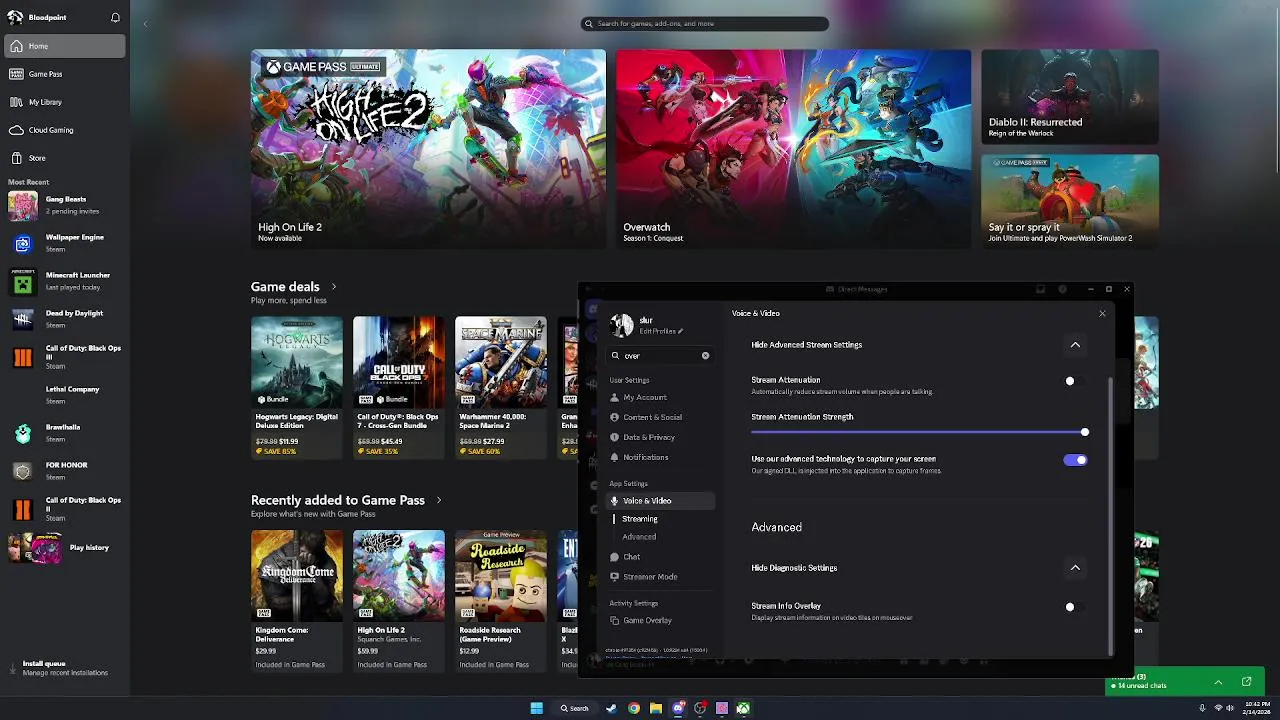Open Lethal Company from recent list

pos(65,395)
